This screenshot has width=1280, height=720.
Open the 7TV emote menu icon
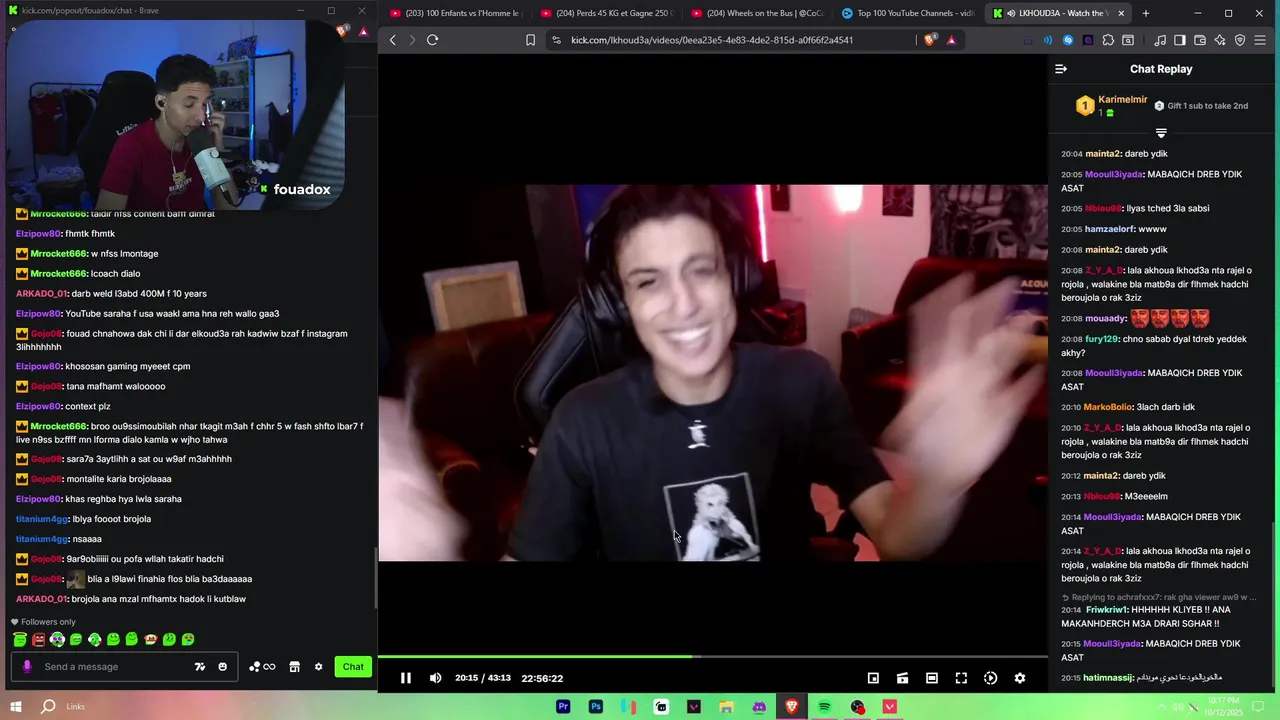point(200,667)
